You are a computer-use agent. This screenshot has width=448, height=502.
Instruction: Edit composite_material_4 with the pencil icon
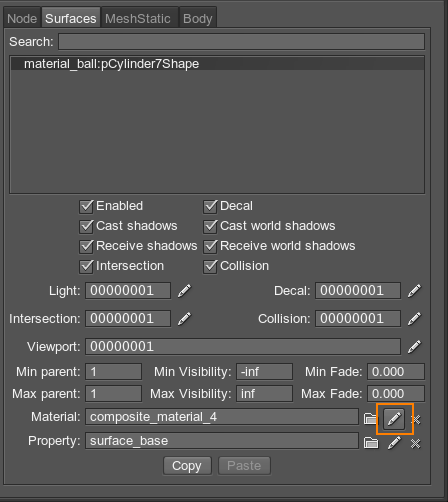pyautogui.click(x=394, y=419)
